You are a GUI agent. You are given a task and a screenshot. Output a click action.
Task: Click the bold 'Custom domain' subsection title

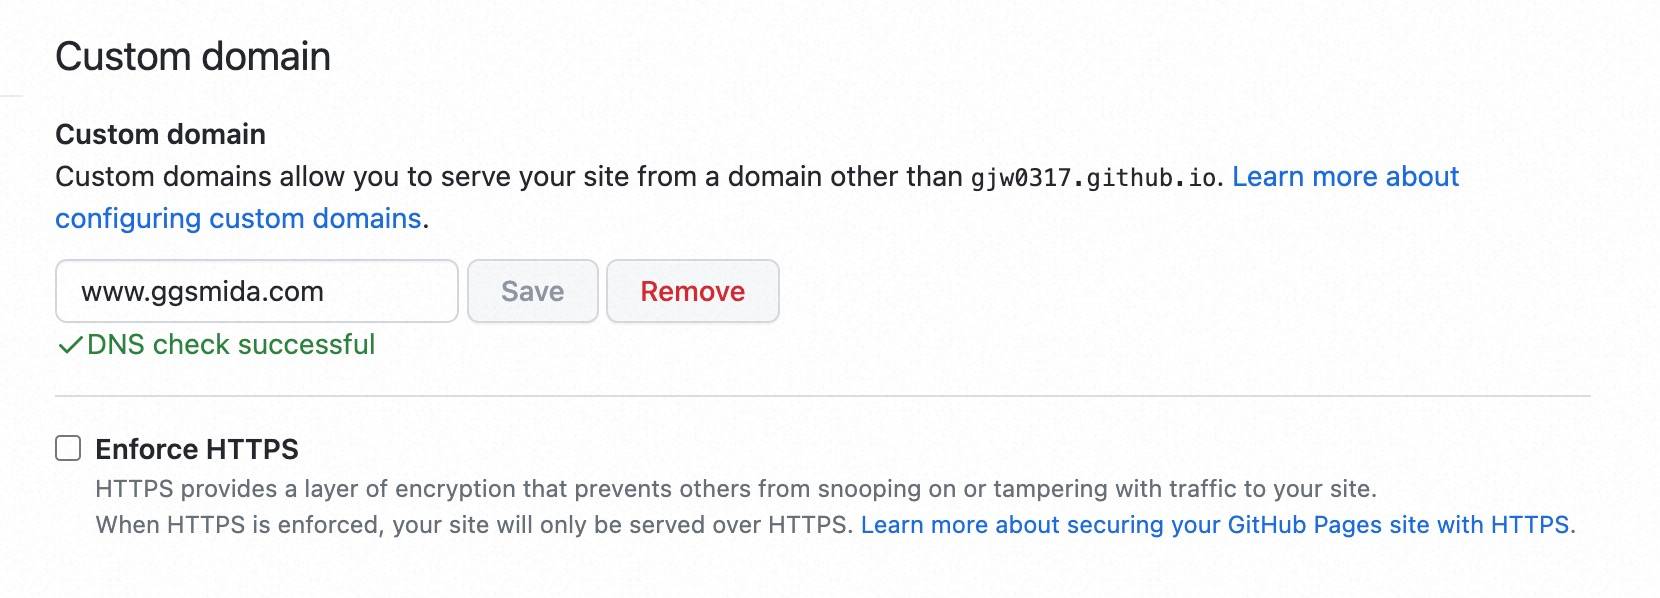coord(160,134)
